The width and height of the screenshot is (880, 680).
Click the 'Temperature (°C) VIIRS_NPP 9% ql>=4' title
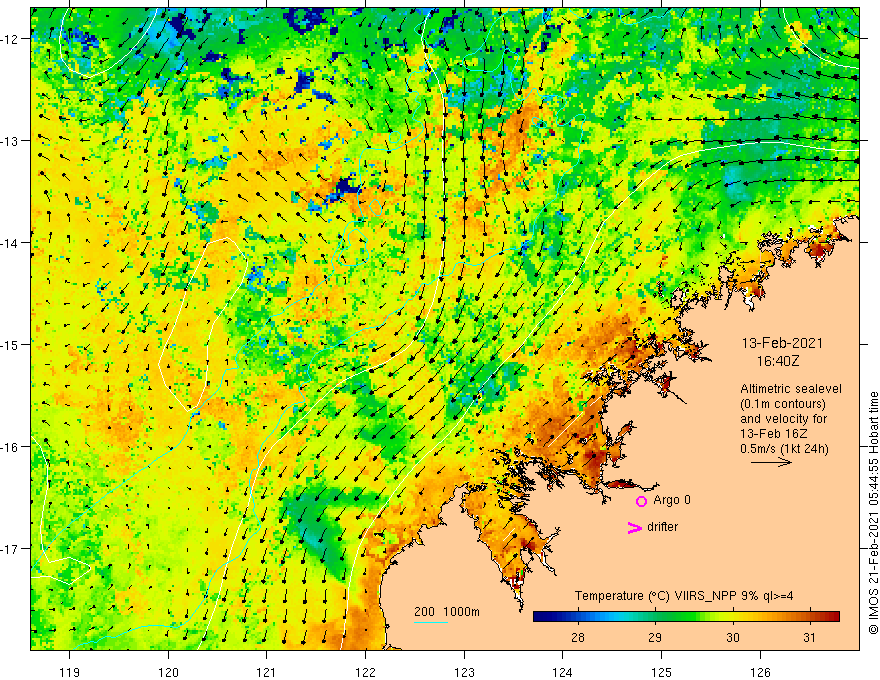click(x=684, y=596)
